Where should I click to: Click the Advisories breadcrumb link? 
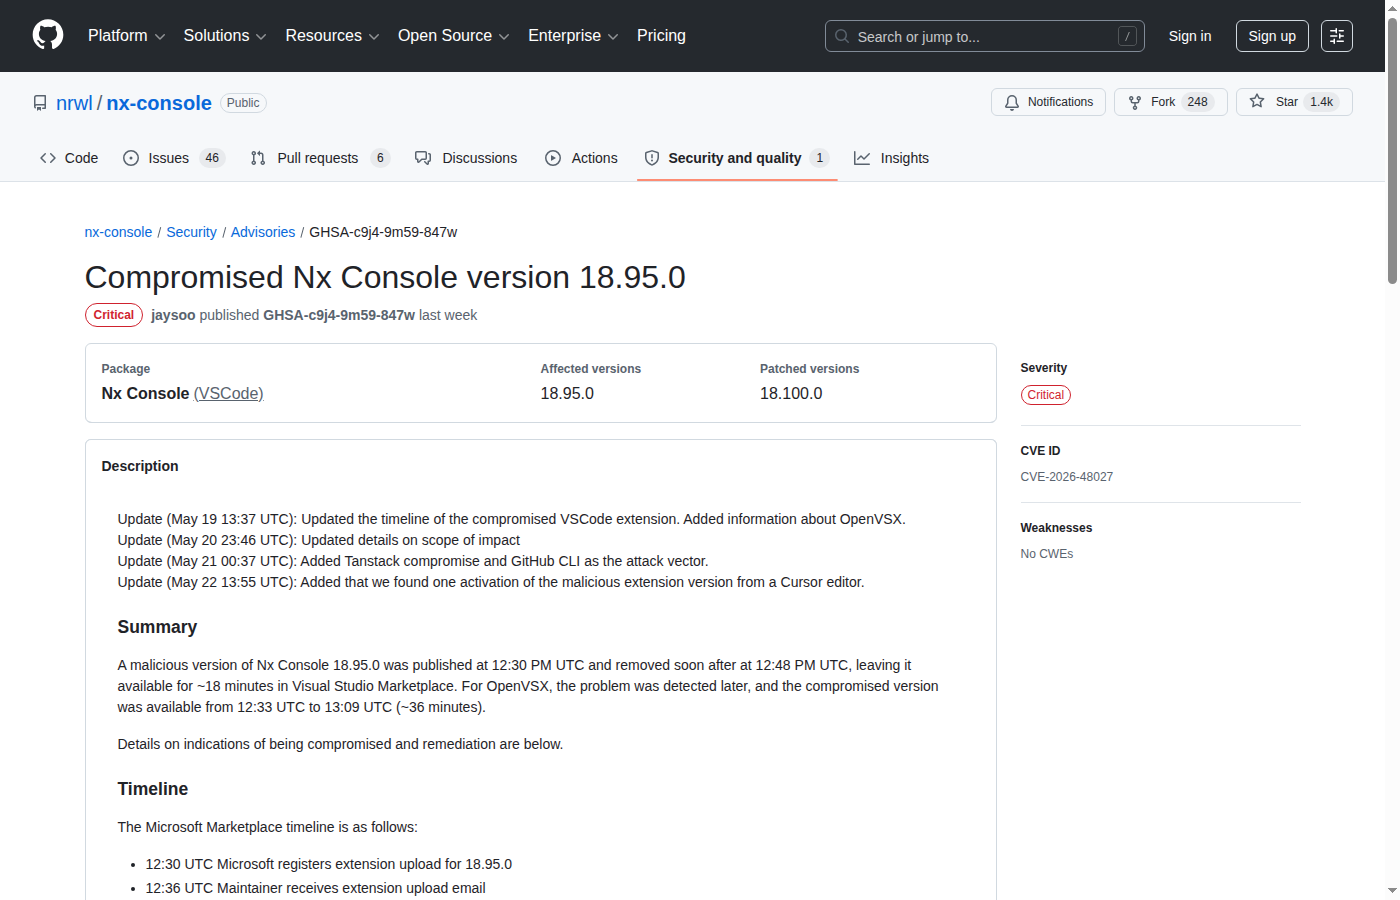[x=263, y=232]
